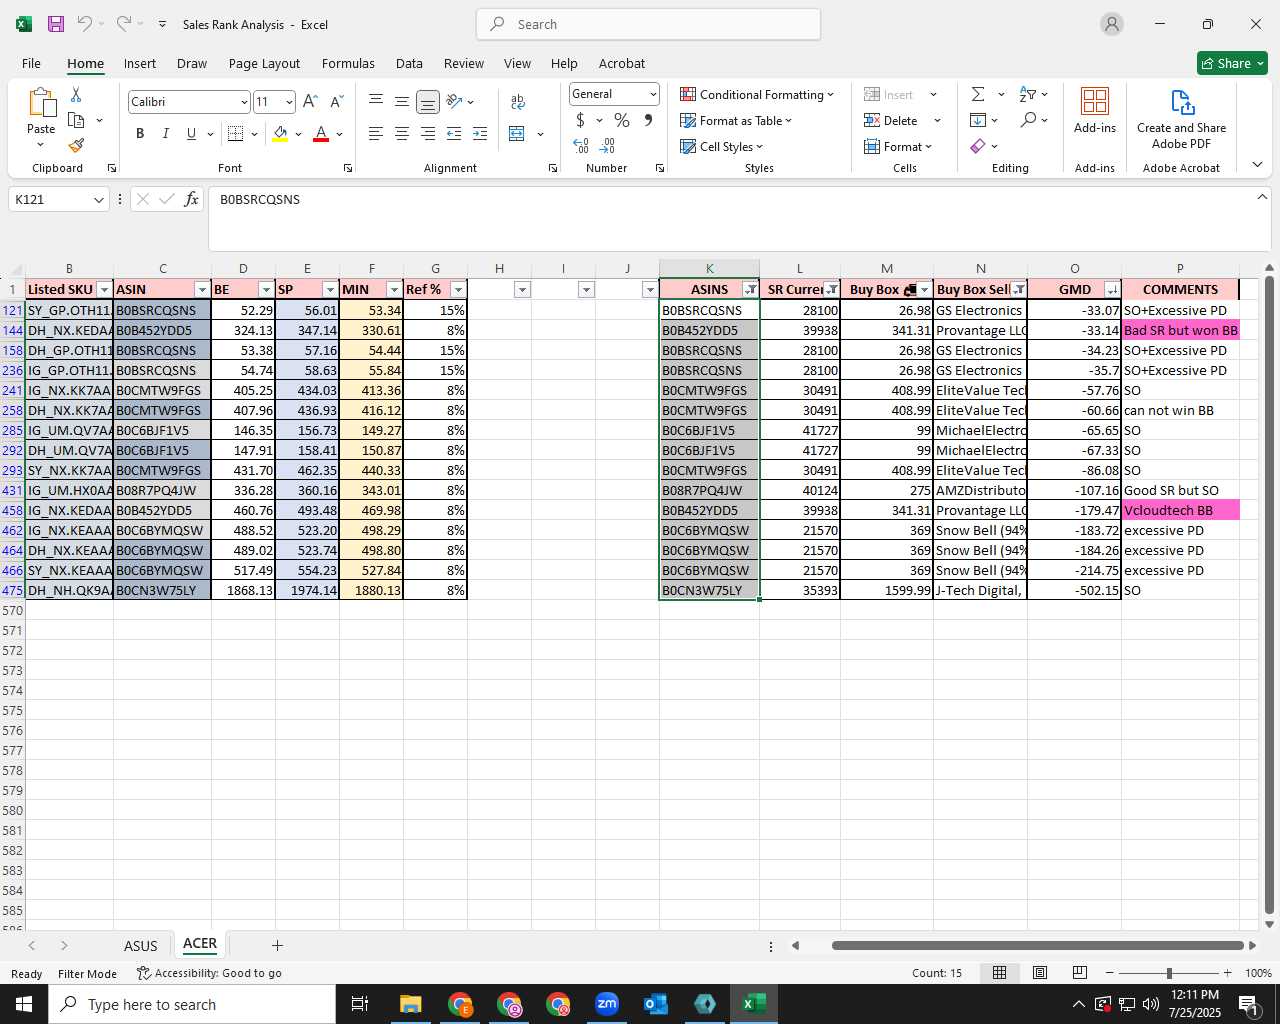The height and width of the screenshot is (1024, 1280).
Task: Open the File menu
Action: 31,63
